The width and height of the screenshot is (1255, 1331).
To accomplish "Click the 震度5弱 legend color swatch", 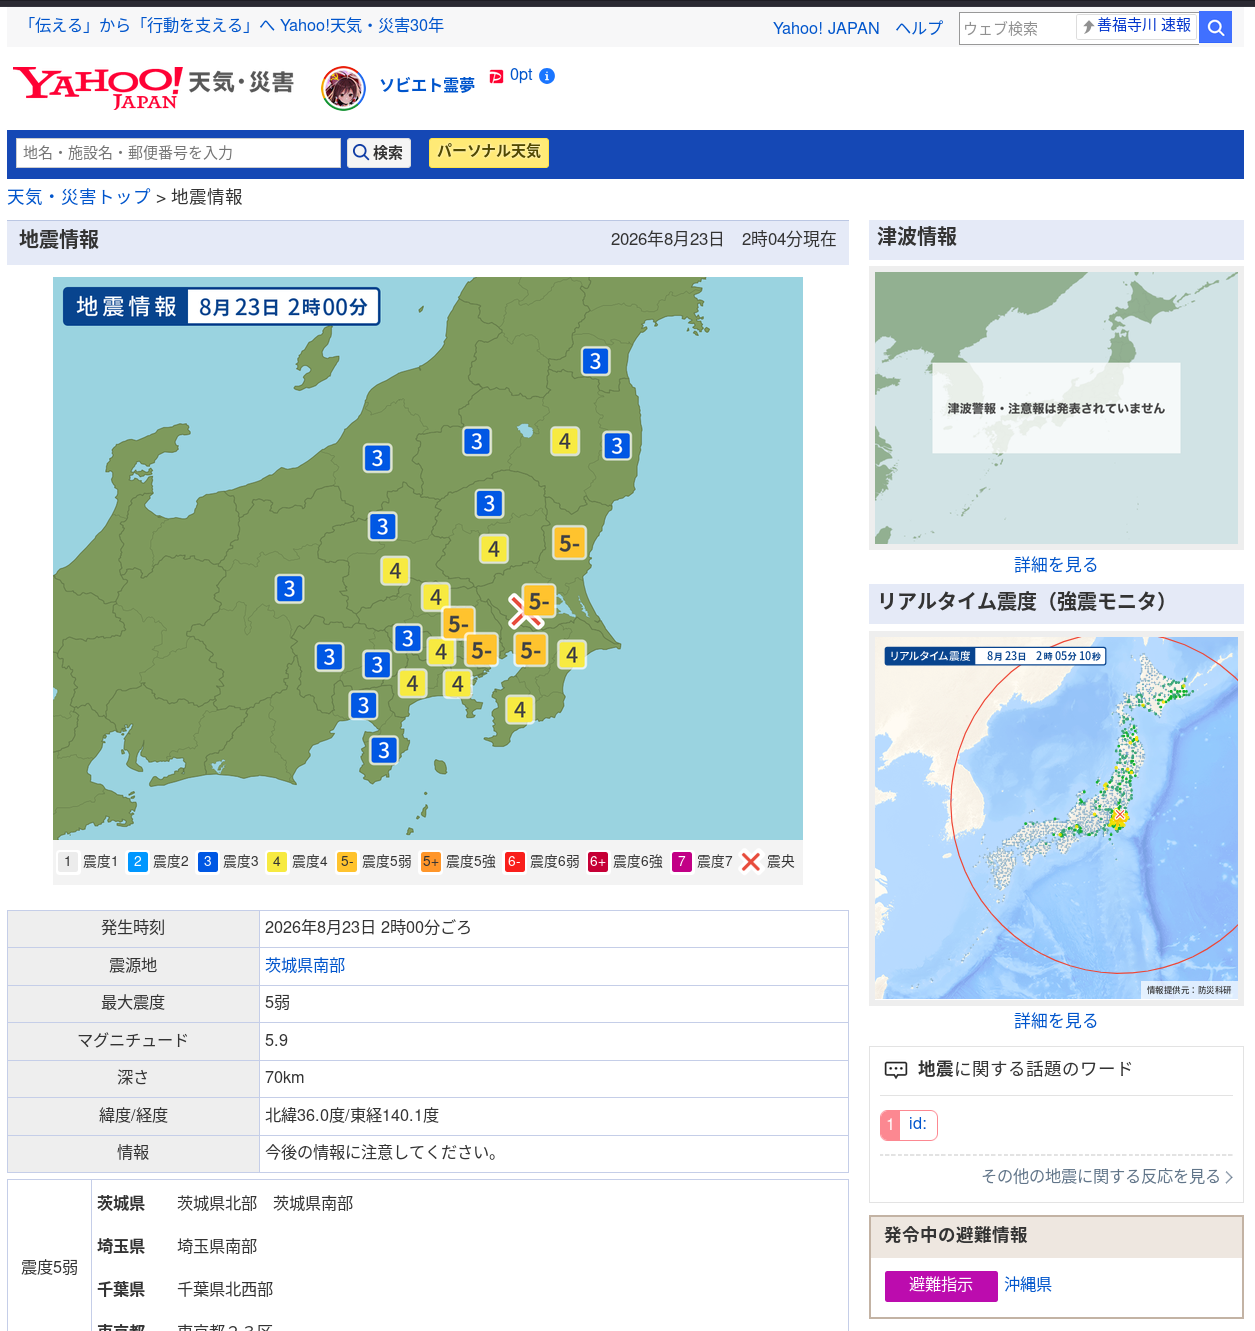I will click(x=346, y=862).
